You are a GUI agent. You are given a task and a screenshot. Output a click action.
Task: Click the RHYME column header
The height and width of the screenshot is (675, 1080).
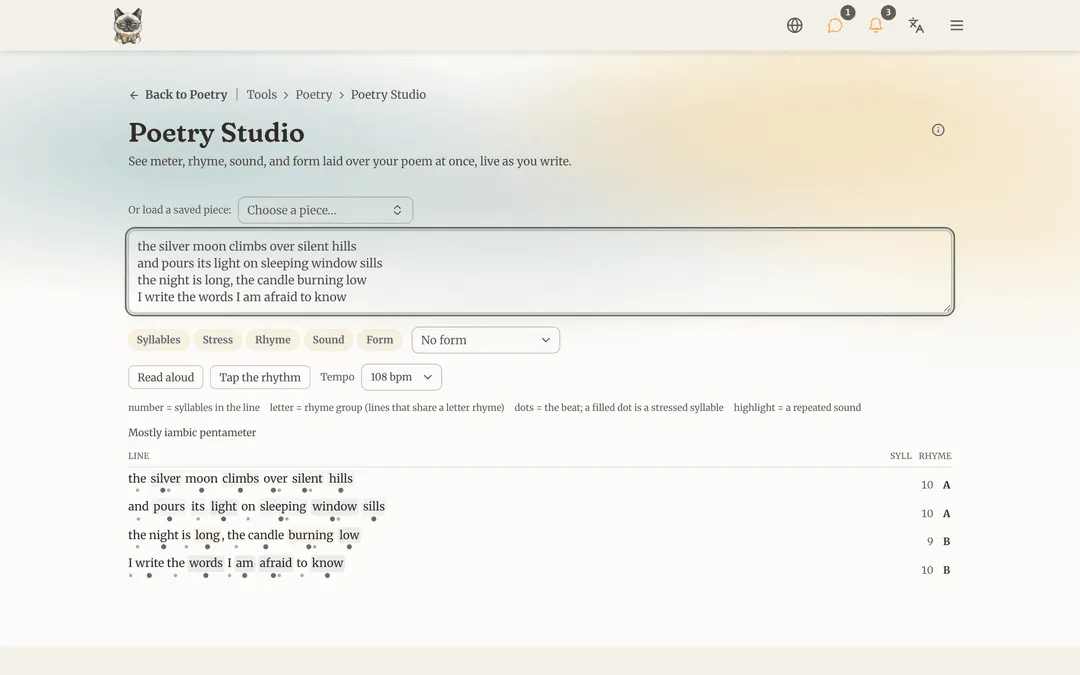(x=935, y=456)
